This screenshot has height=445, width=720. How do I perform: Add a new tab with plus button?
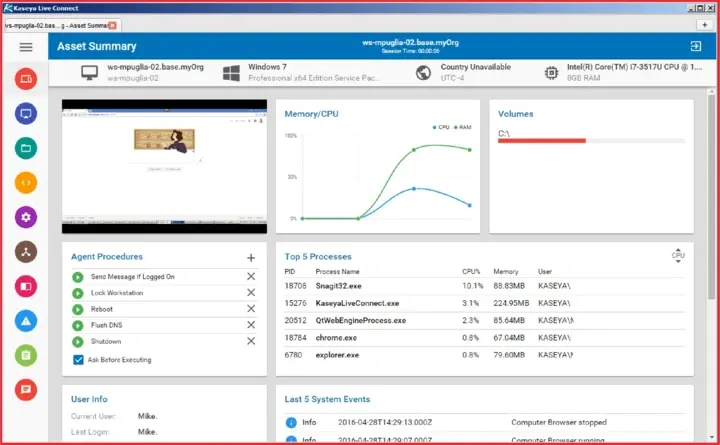pos(705,25)
